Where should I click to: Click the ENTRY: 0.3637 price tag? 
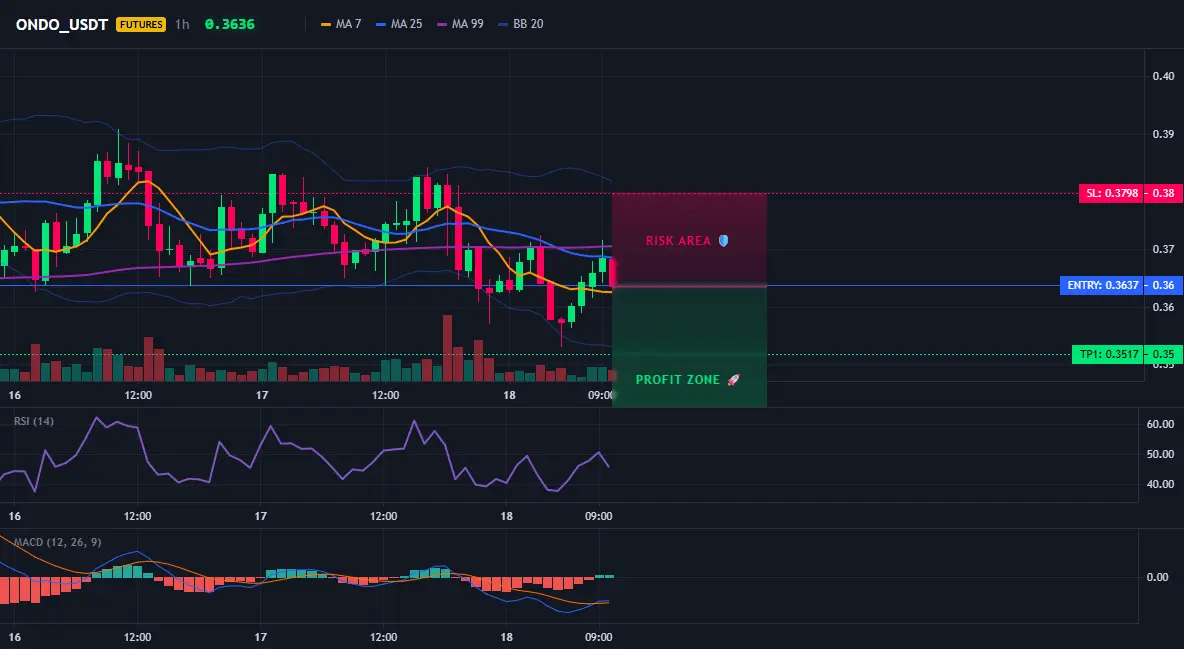[1102, 286]
